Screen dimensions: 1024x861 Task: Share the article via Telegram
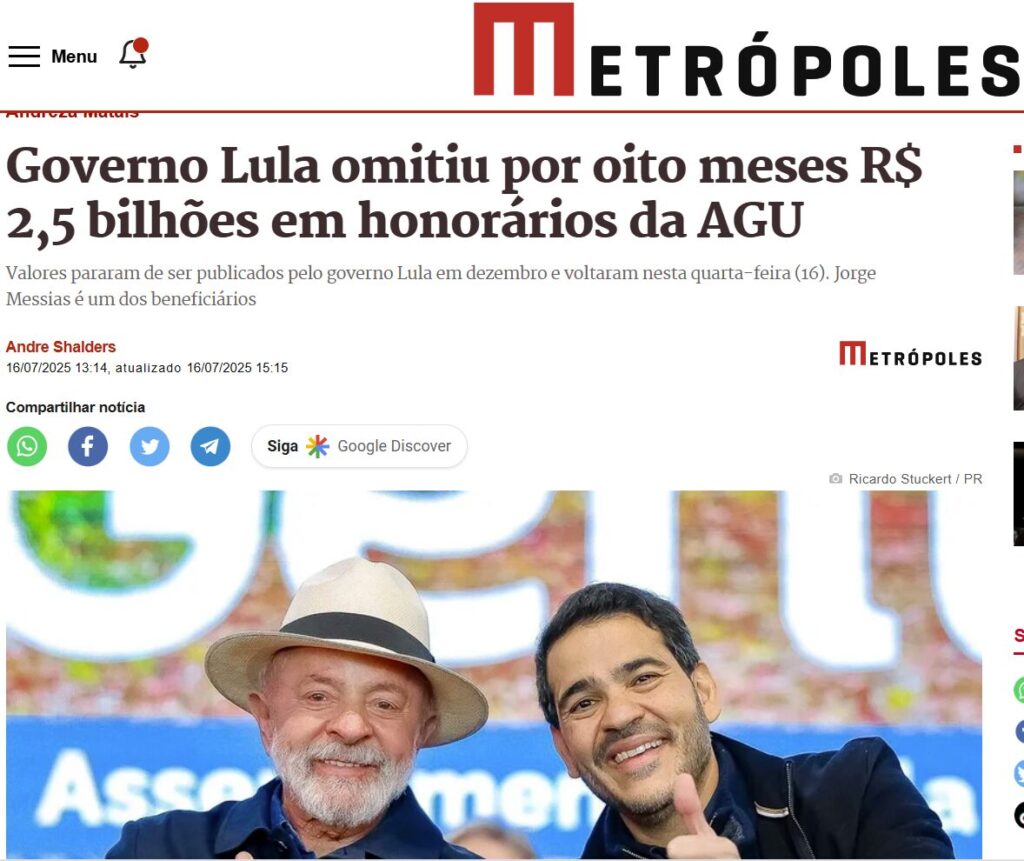point(210,446)
